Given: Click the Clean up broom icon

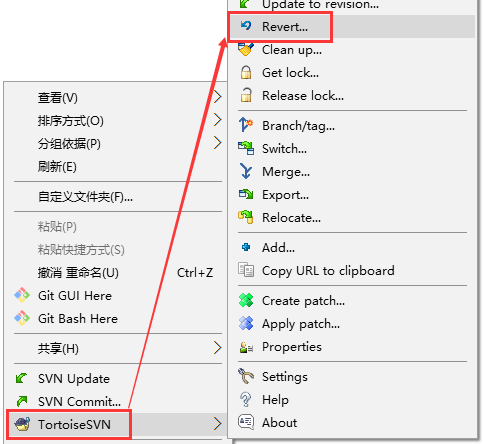Looking at the screenshot, I should click(x=246, y=49).
